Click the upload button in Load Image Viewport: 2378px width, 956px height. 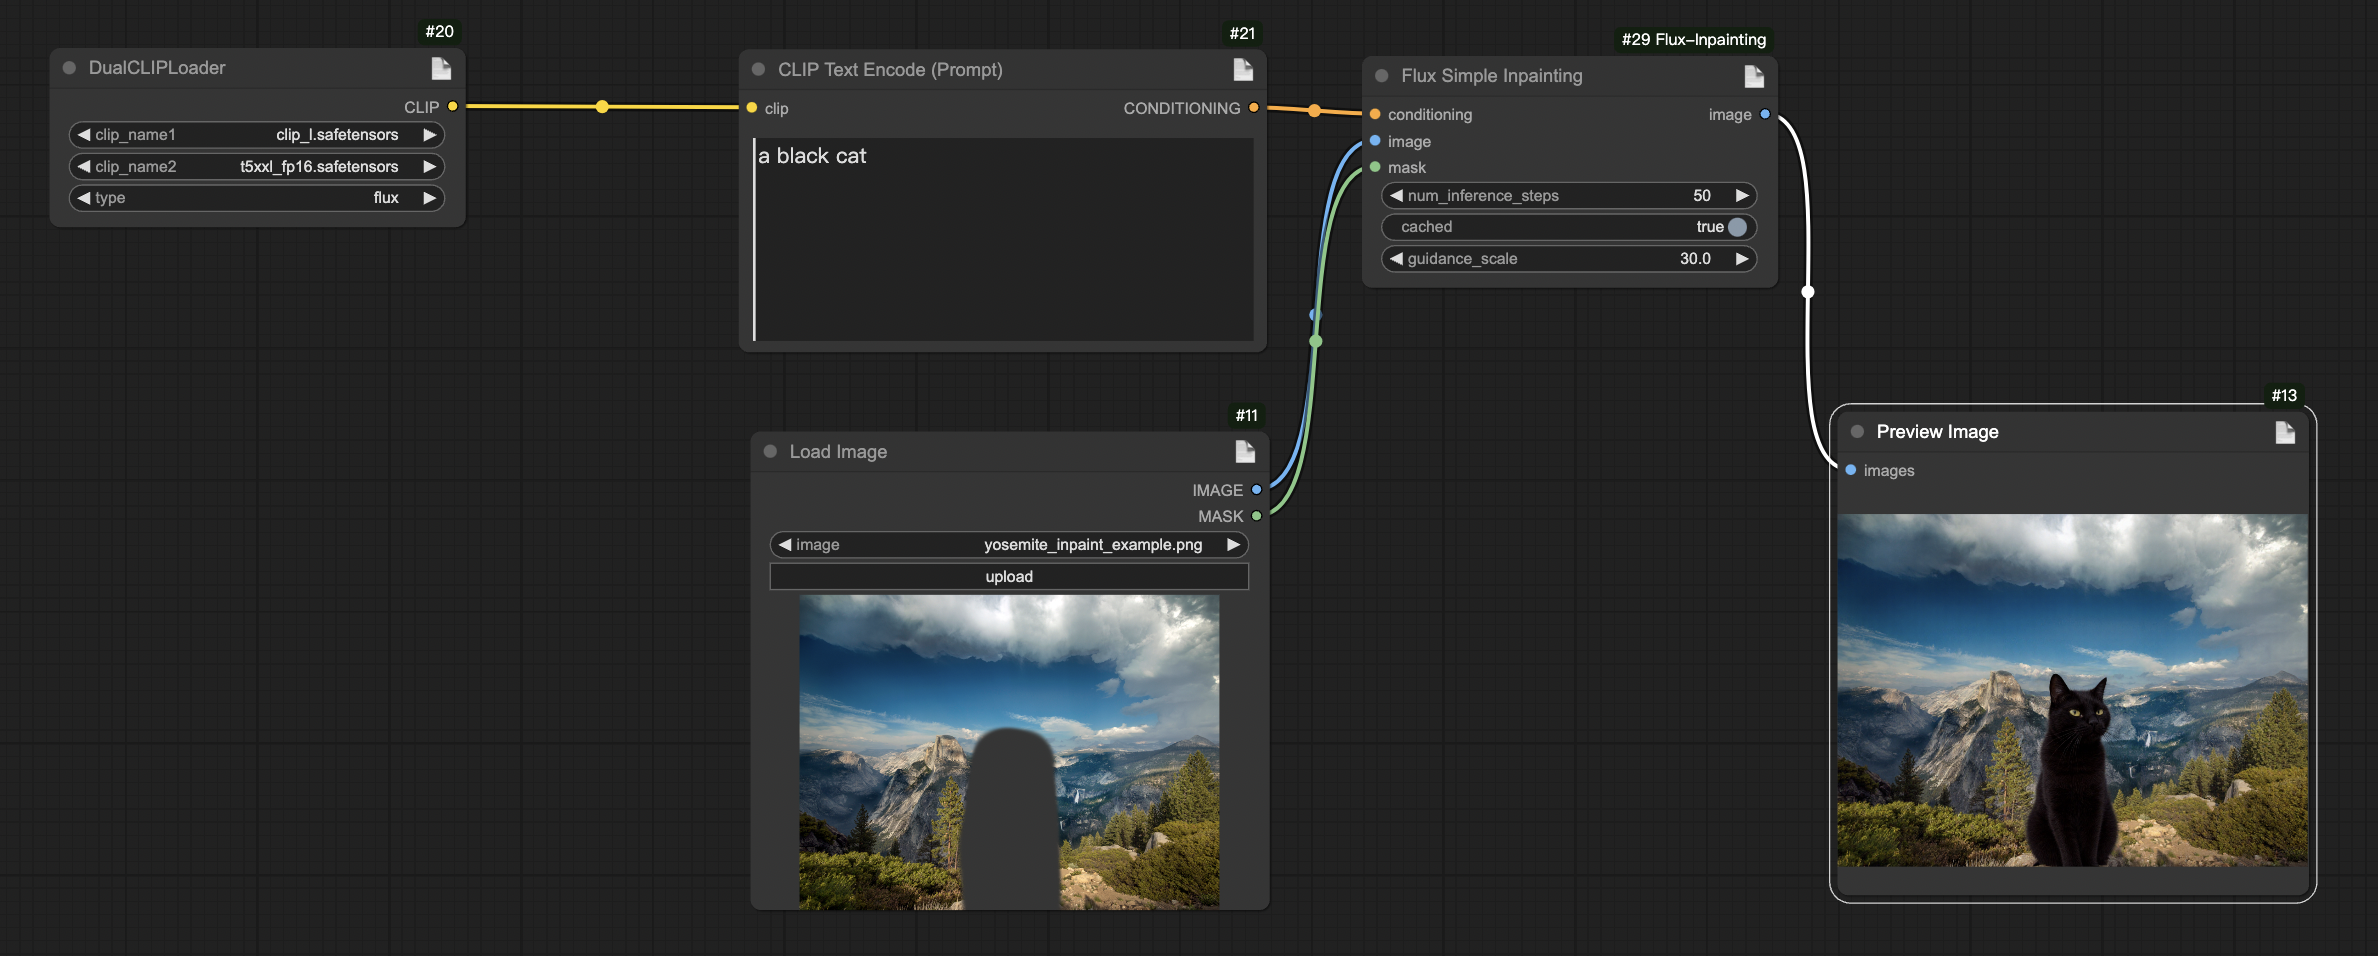point(1009,577)
